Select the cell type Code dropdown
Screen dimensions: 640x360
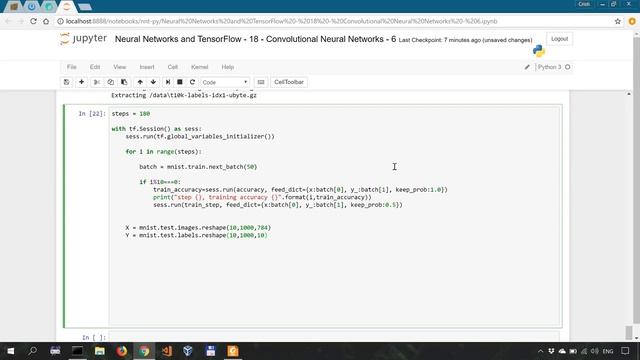click(x=224, y=82)
